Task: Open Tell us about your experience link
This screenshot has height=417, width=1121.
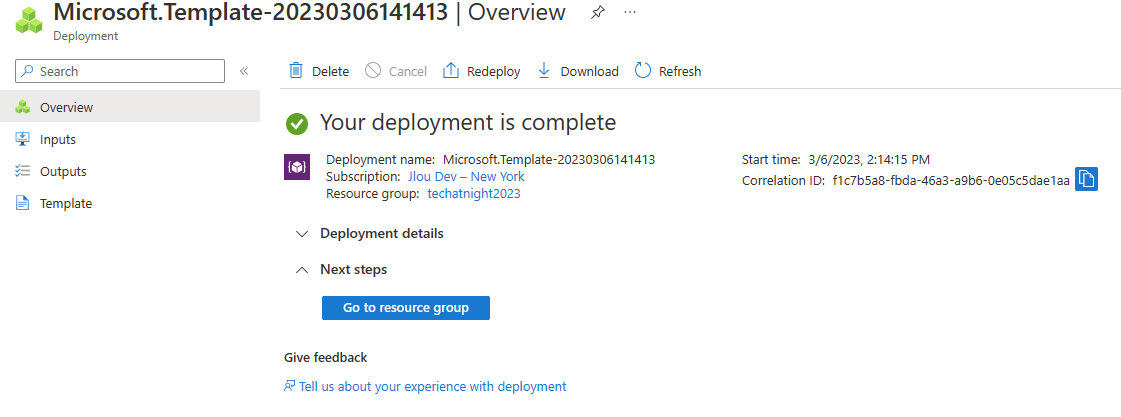Action: point(433,386)
